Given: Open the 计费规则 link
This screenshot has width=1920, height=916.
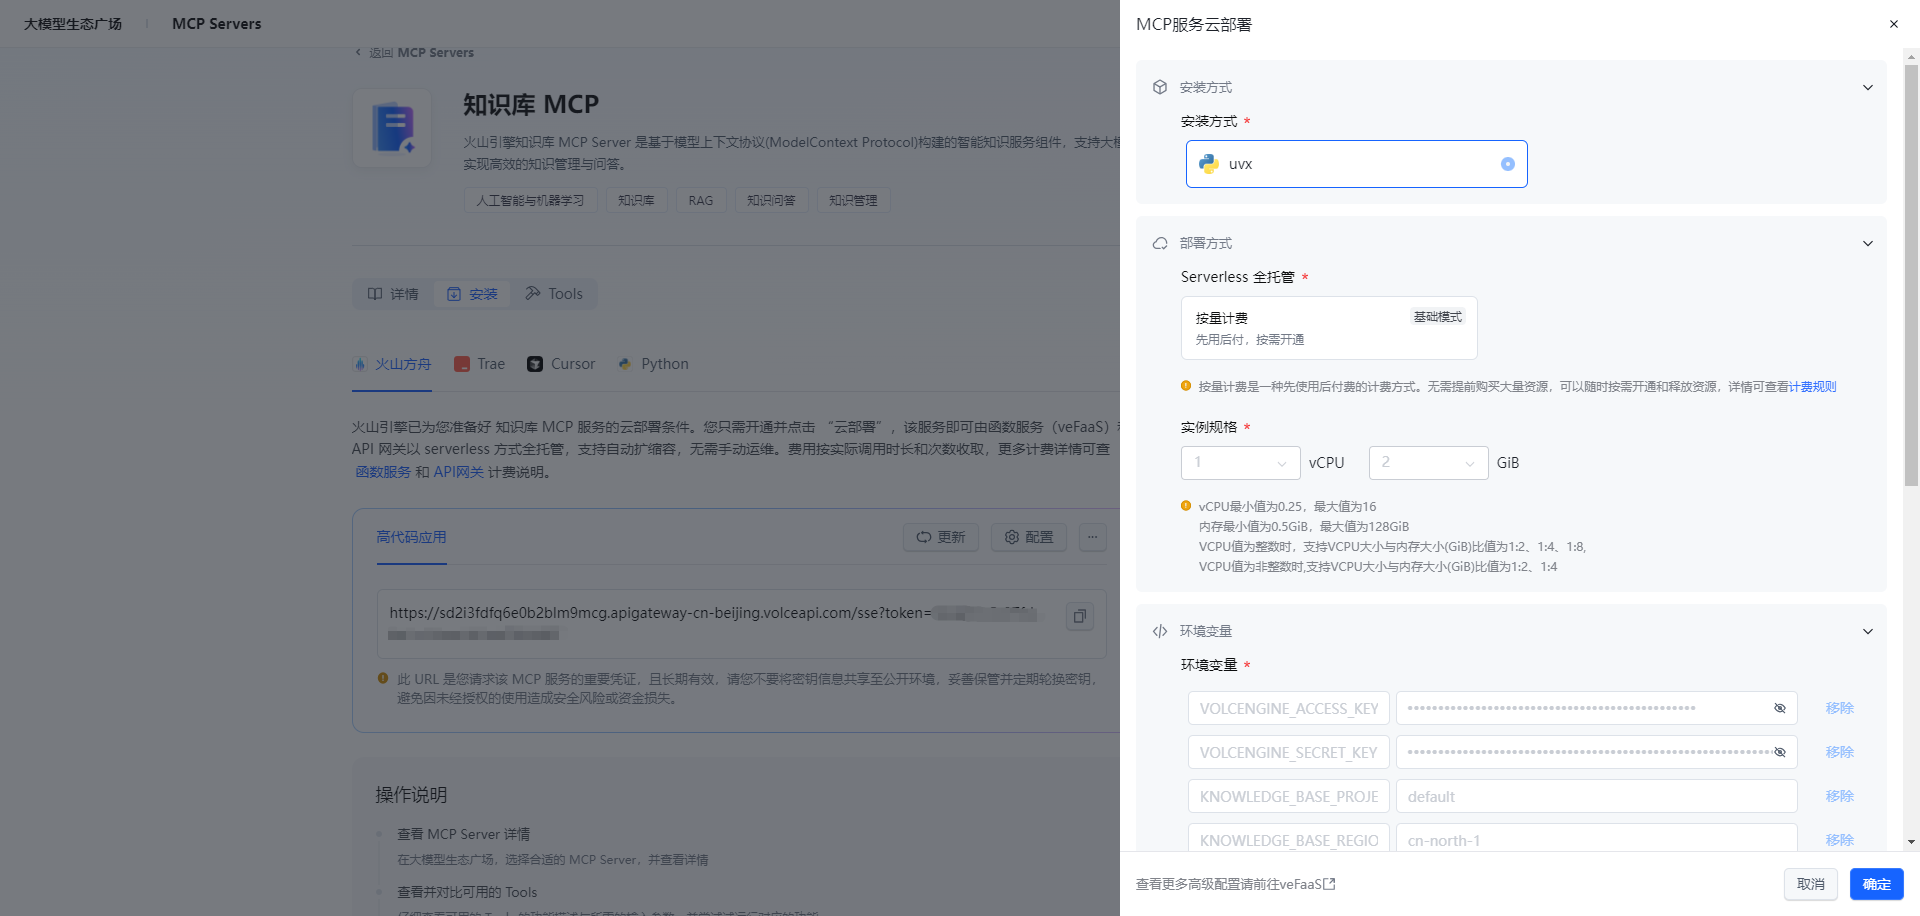Looking at the screenshot, I should pos(1812,387).
